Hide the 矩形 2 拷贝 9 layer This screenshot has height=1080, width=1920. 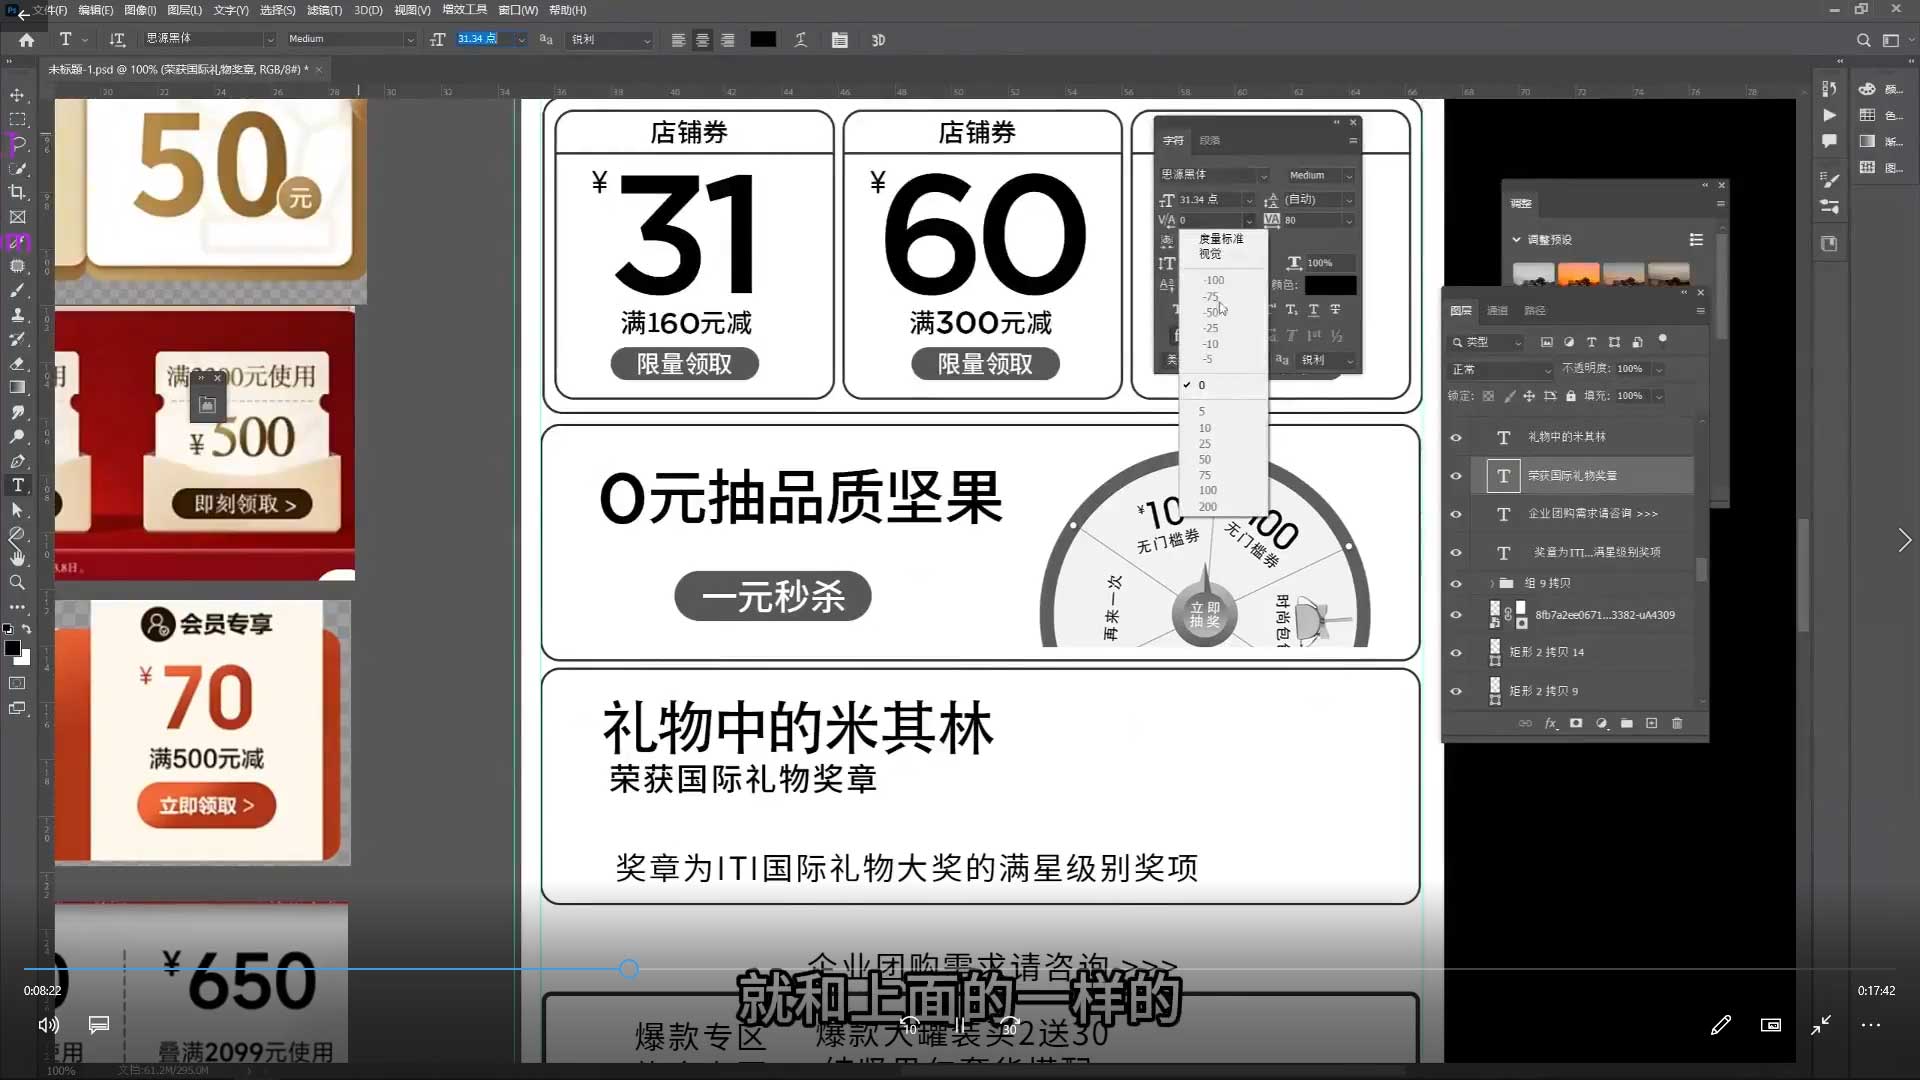point(1456,691)
